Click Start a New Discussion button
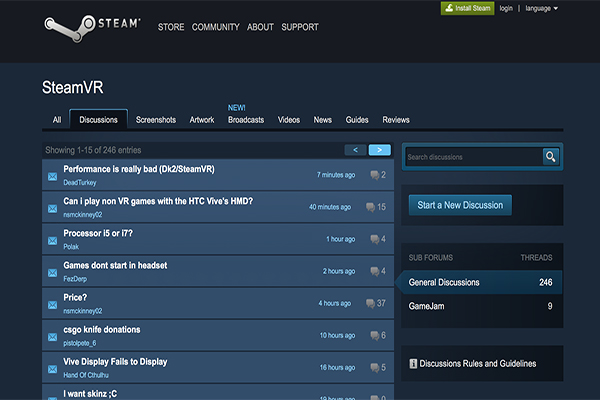The width and height of the screenshot is (600, 400). [460, 205]
